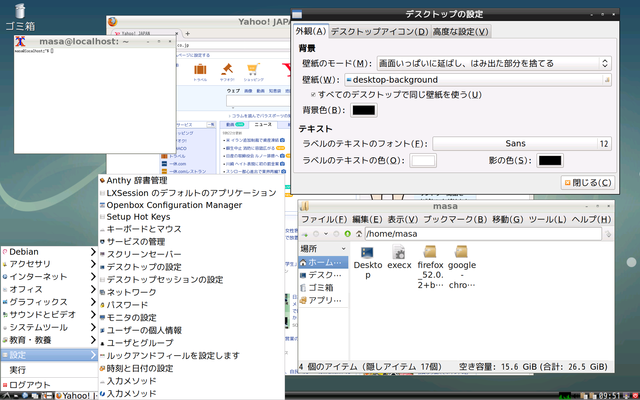Open the ツール menu in file manager
Image resolution: width=640 pixels, height=400 pixels.
pos(547,220)
